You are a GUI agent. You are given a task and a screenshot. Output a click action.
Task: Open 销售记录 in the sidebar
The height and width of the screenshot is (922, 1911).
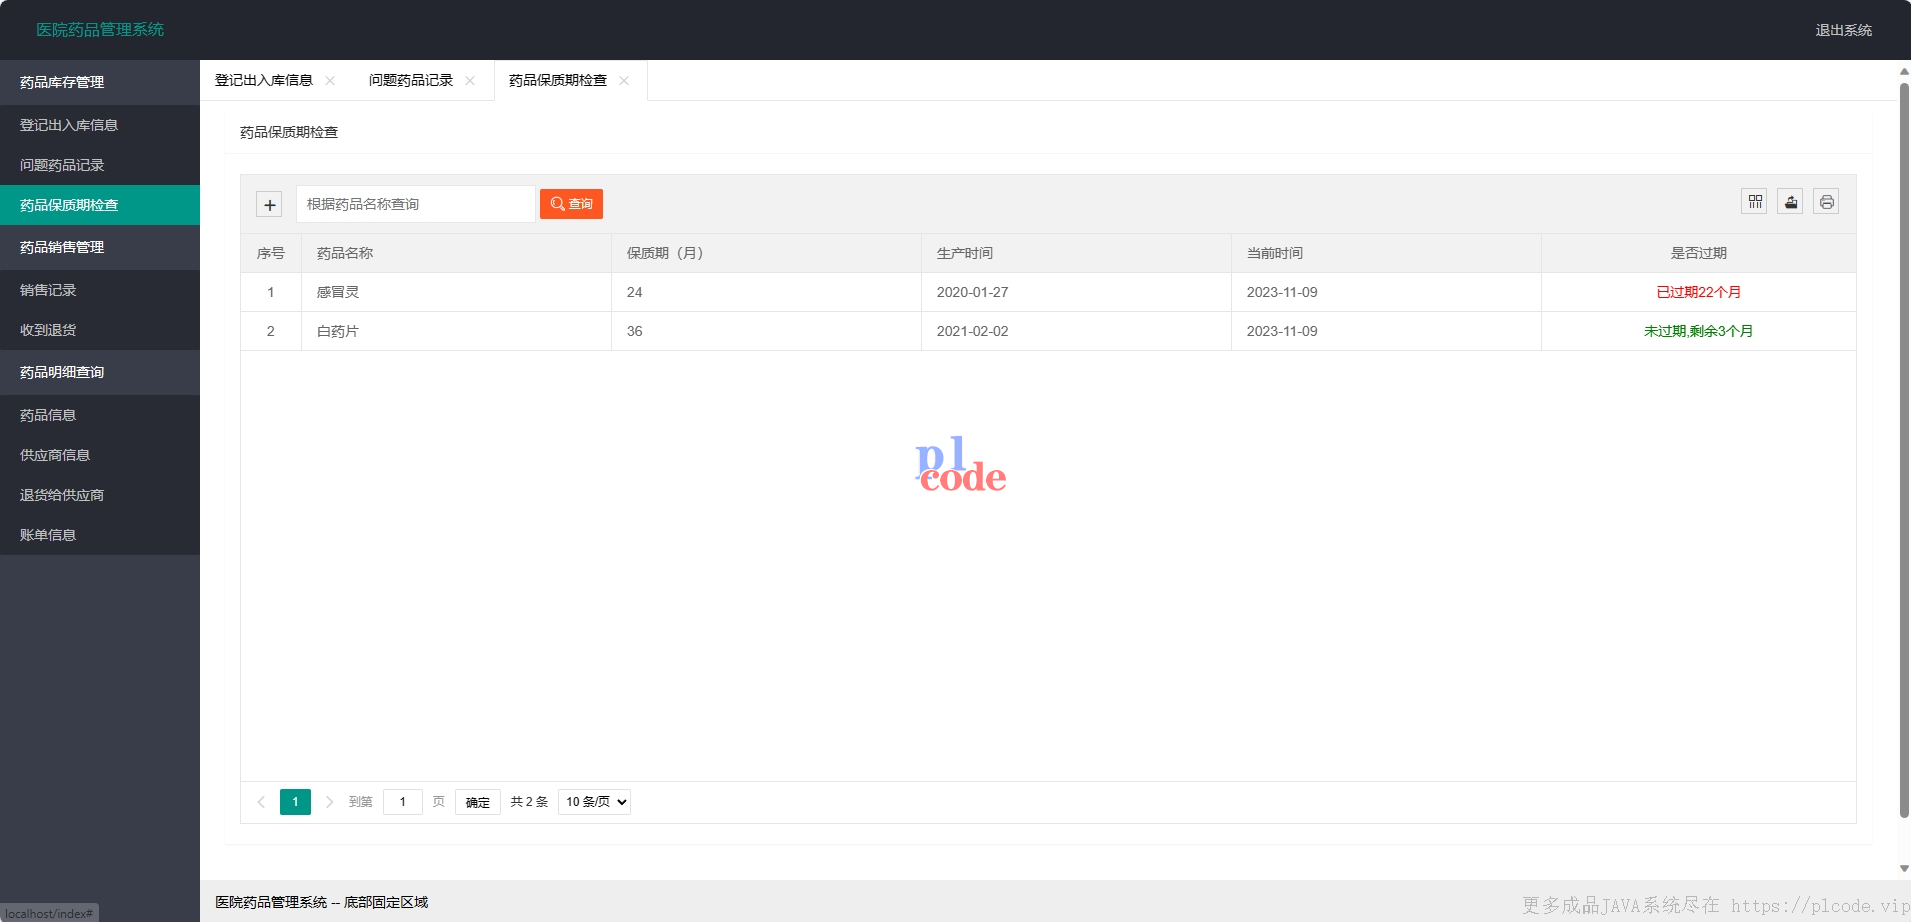(100, 290)
